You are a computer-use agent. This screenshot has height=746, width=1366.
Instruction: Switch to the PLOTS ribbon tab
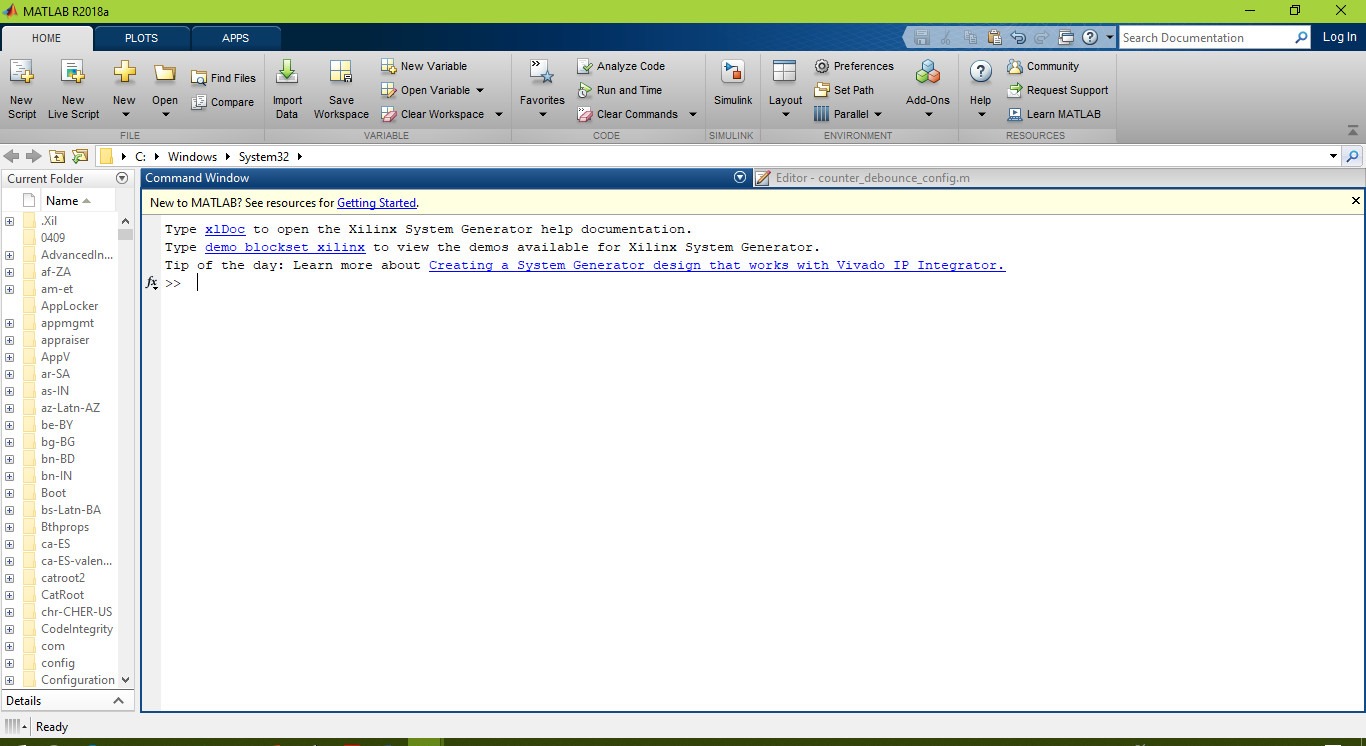(x=140, y=37)
